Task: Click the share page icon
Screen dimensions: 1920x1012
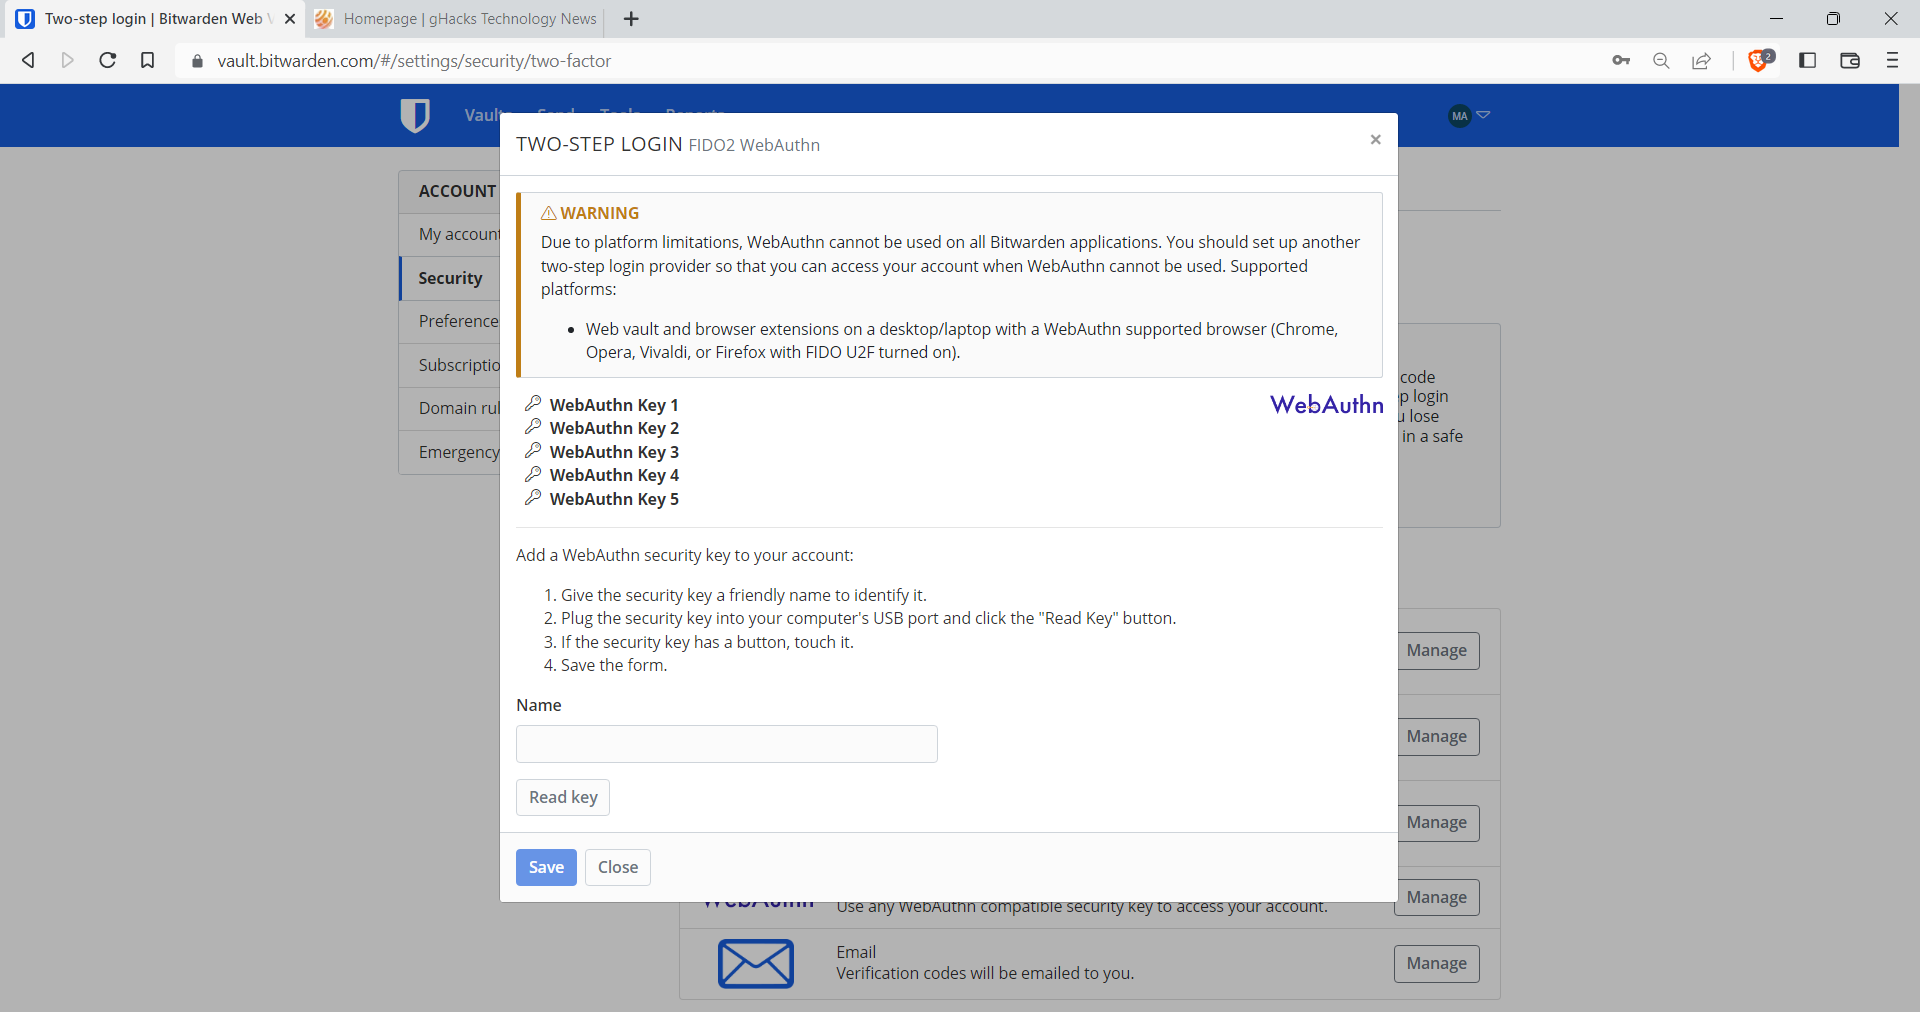Action: pos(1701,61)
